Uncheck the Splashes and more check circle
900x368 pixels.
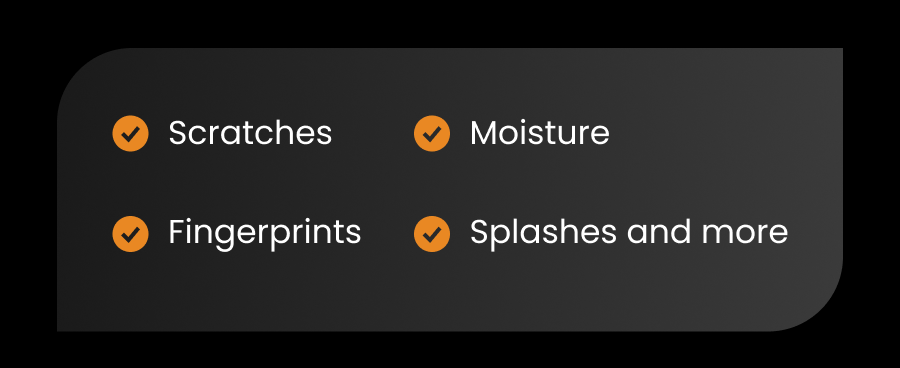[x=432, y=234]
